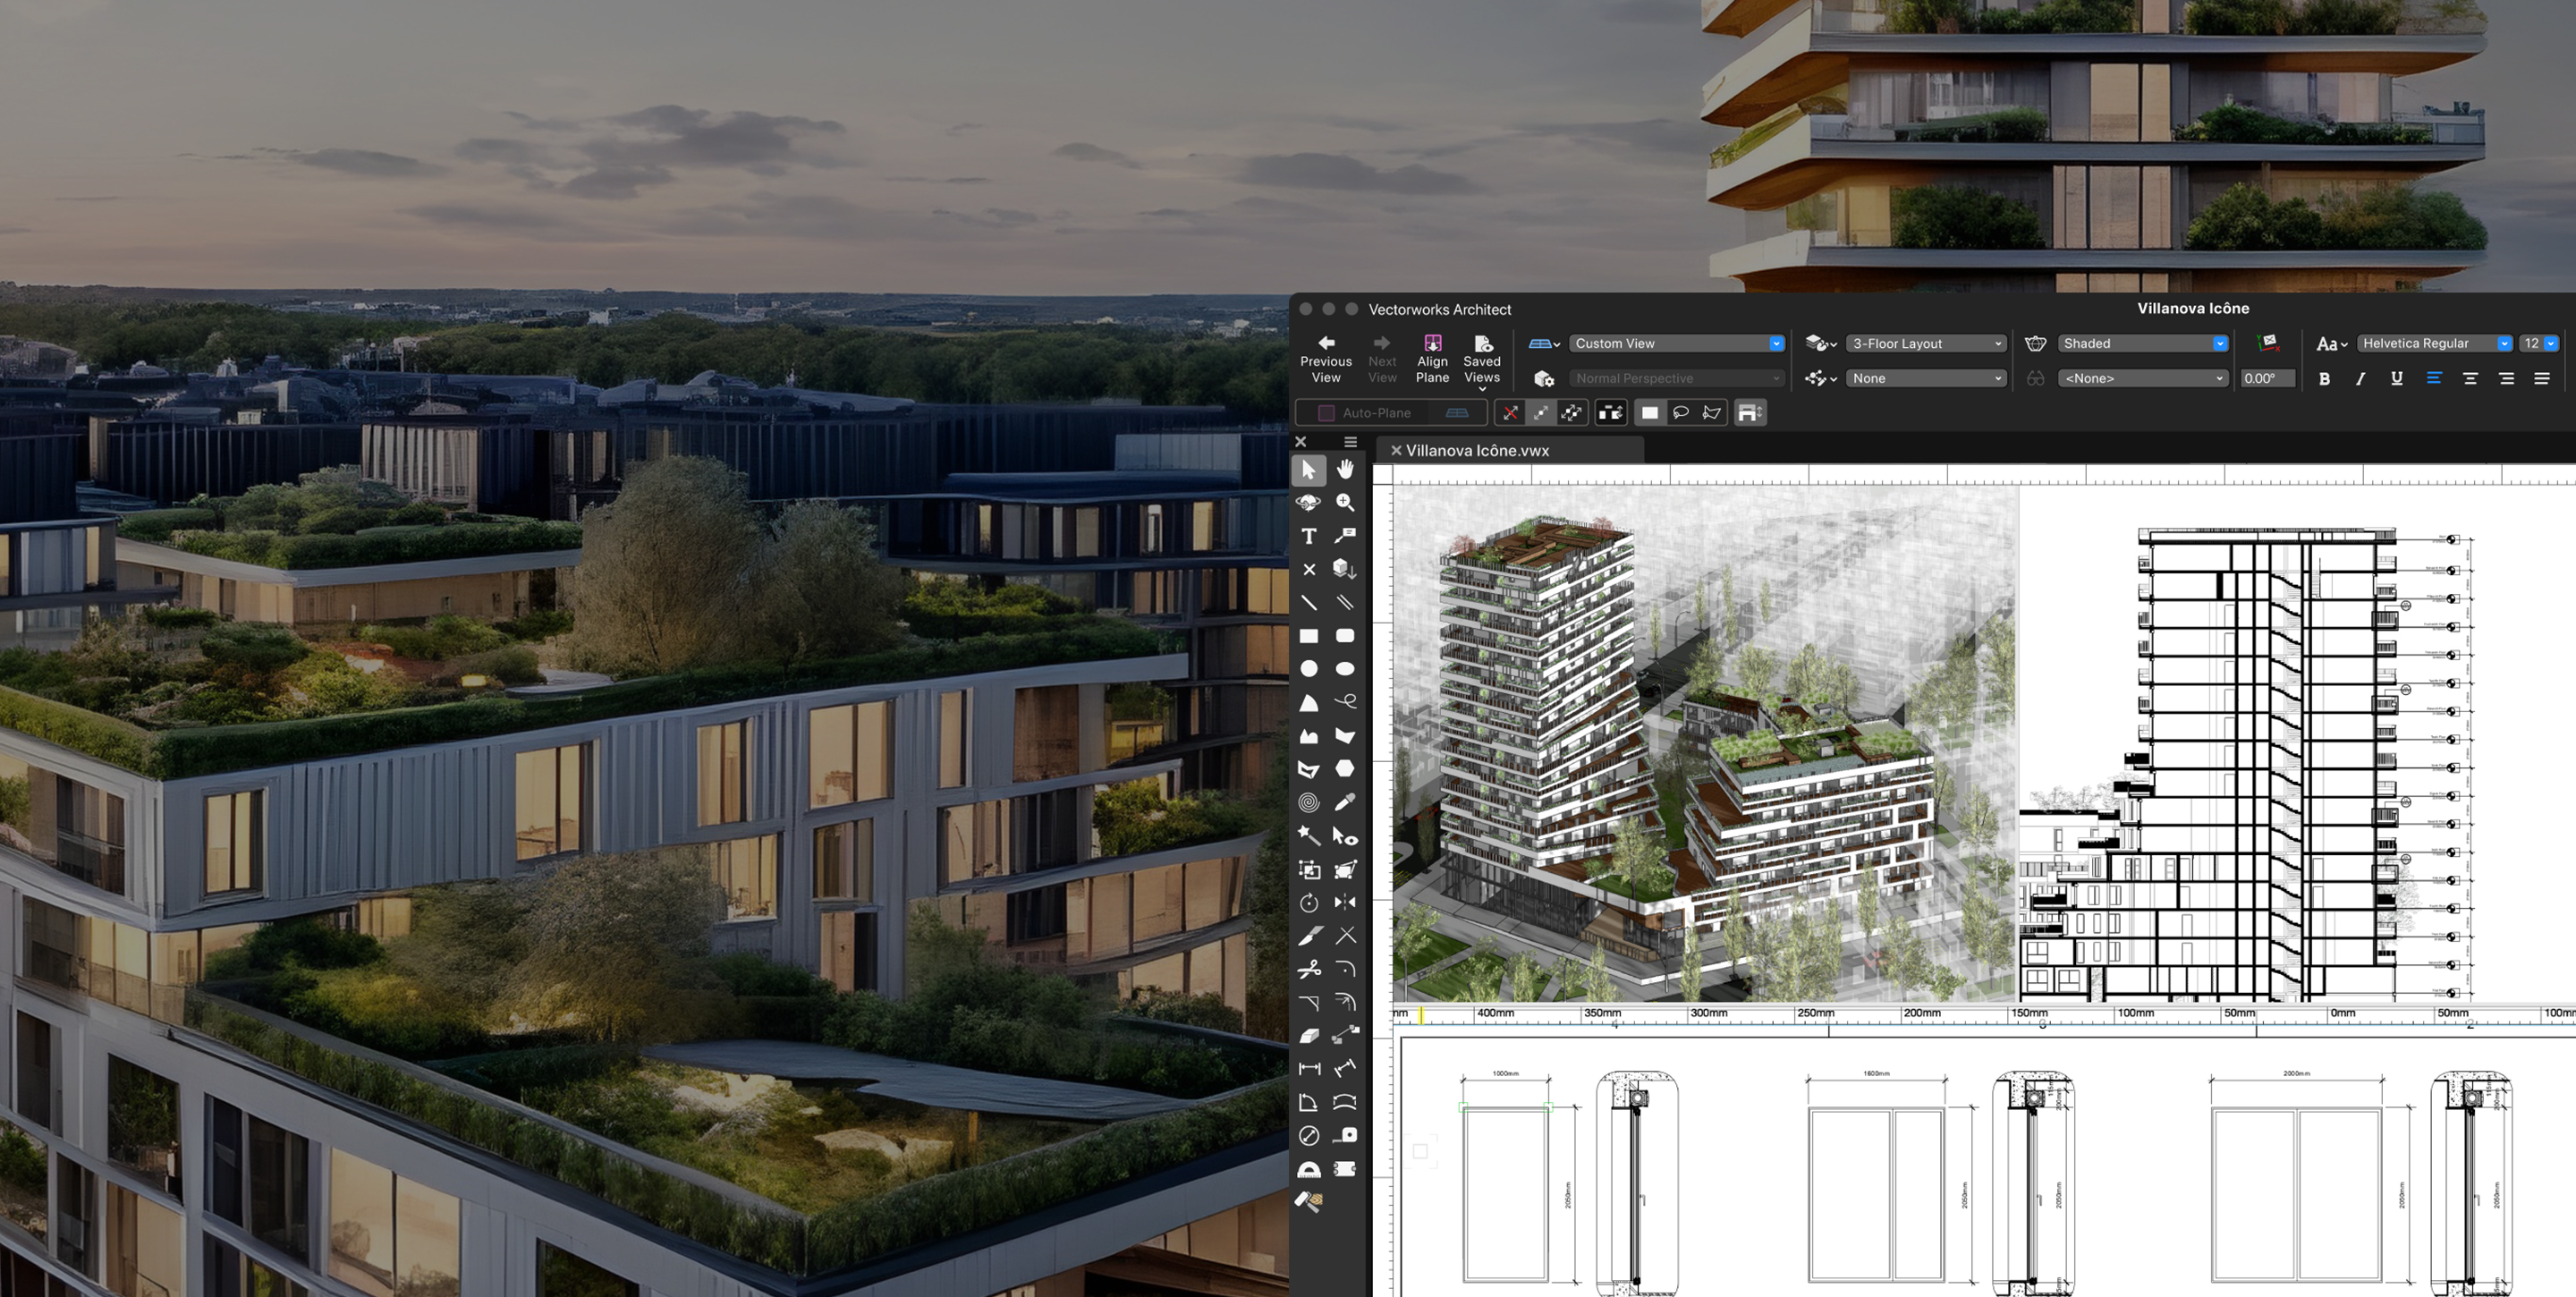Toggle Italic text formatting
The image size is (2576, 1297).
[2360, 378]
